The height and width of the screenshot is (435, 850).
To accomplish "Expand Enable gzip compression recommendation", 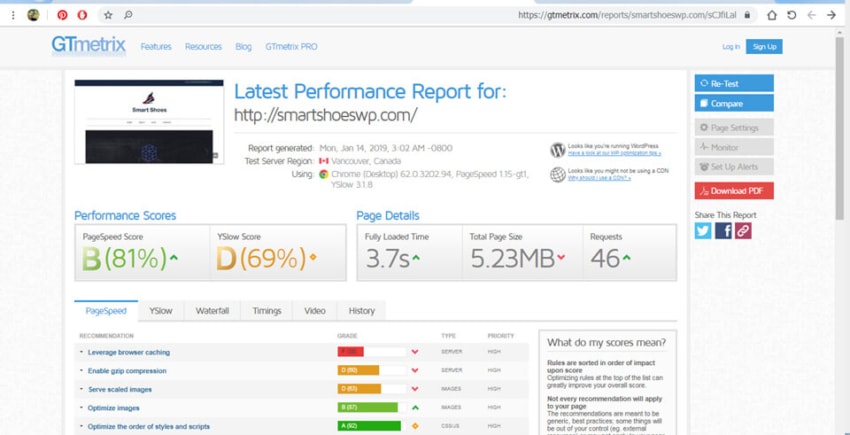I will tap(127, 371).
